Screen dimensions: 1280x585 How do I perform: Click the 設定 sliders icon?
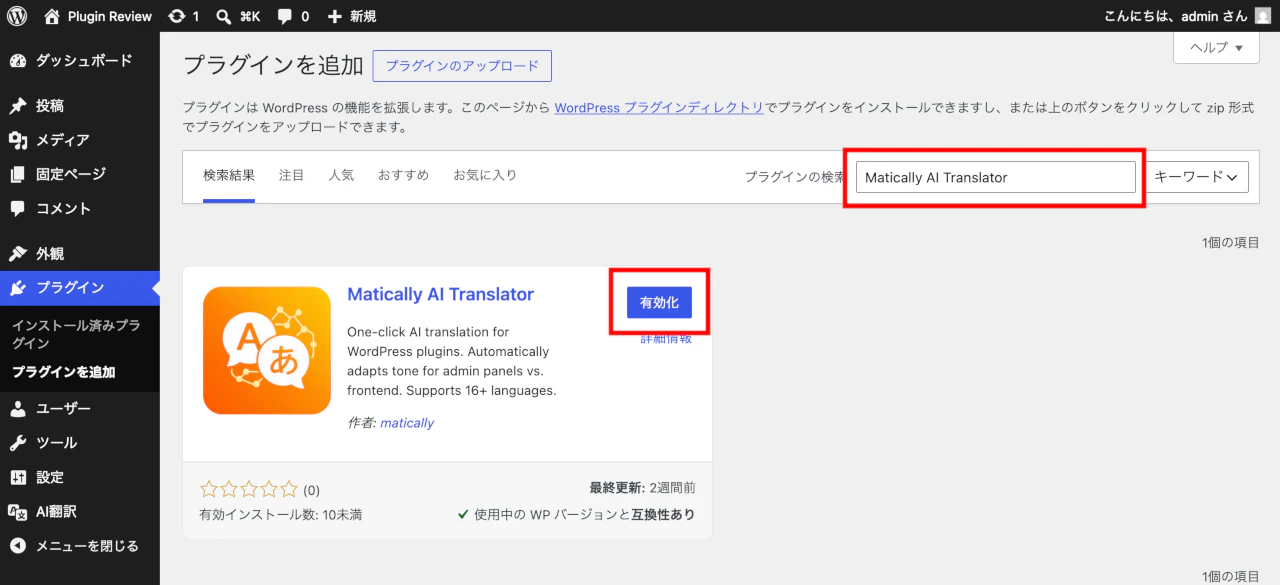[18, 477]
